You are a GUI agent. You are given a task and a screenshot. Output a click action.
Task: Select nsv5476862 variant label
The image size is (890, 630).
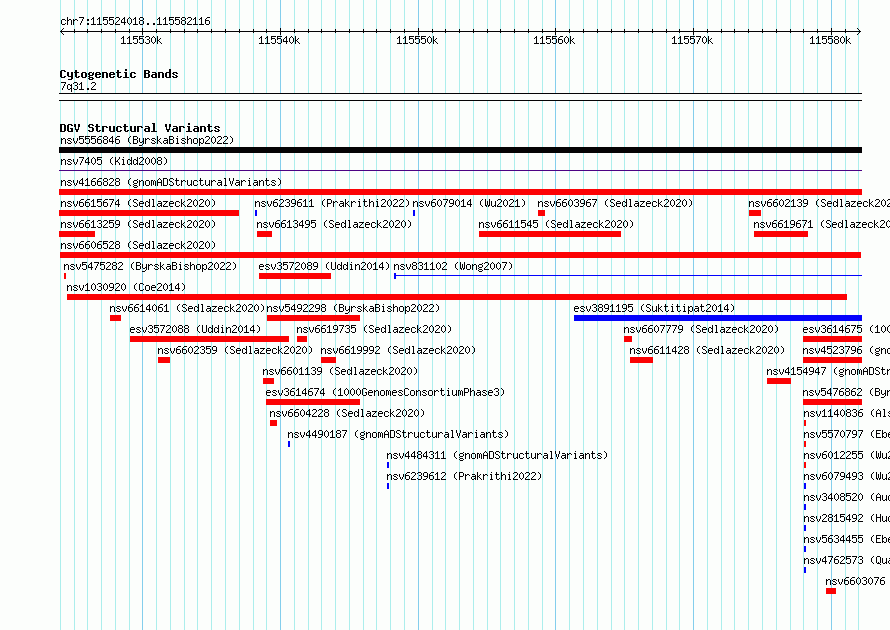pyautogui.click(x=846, y=392)
